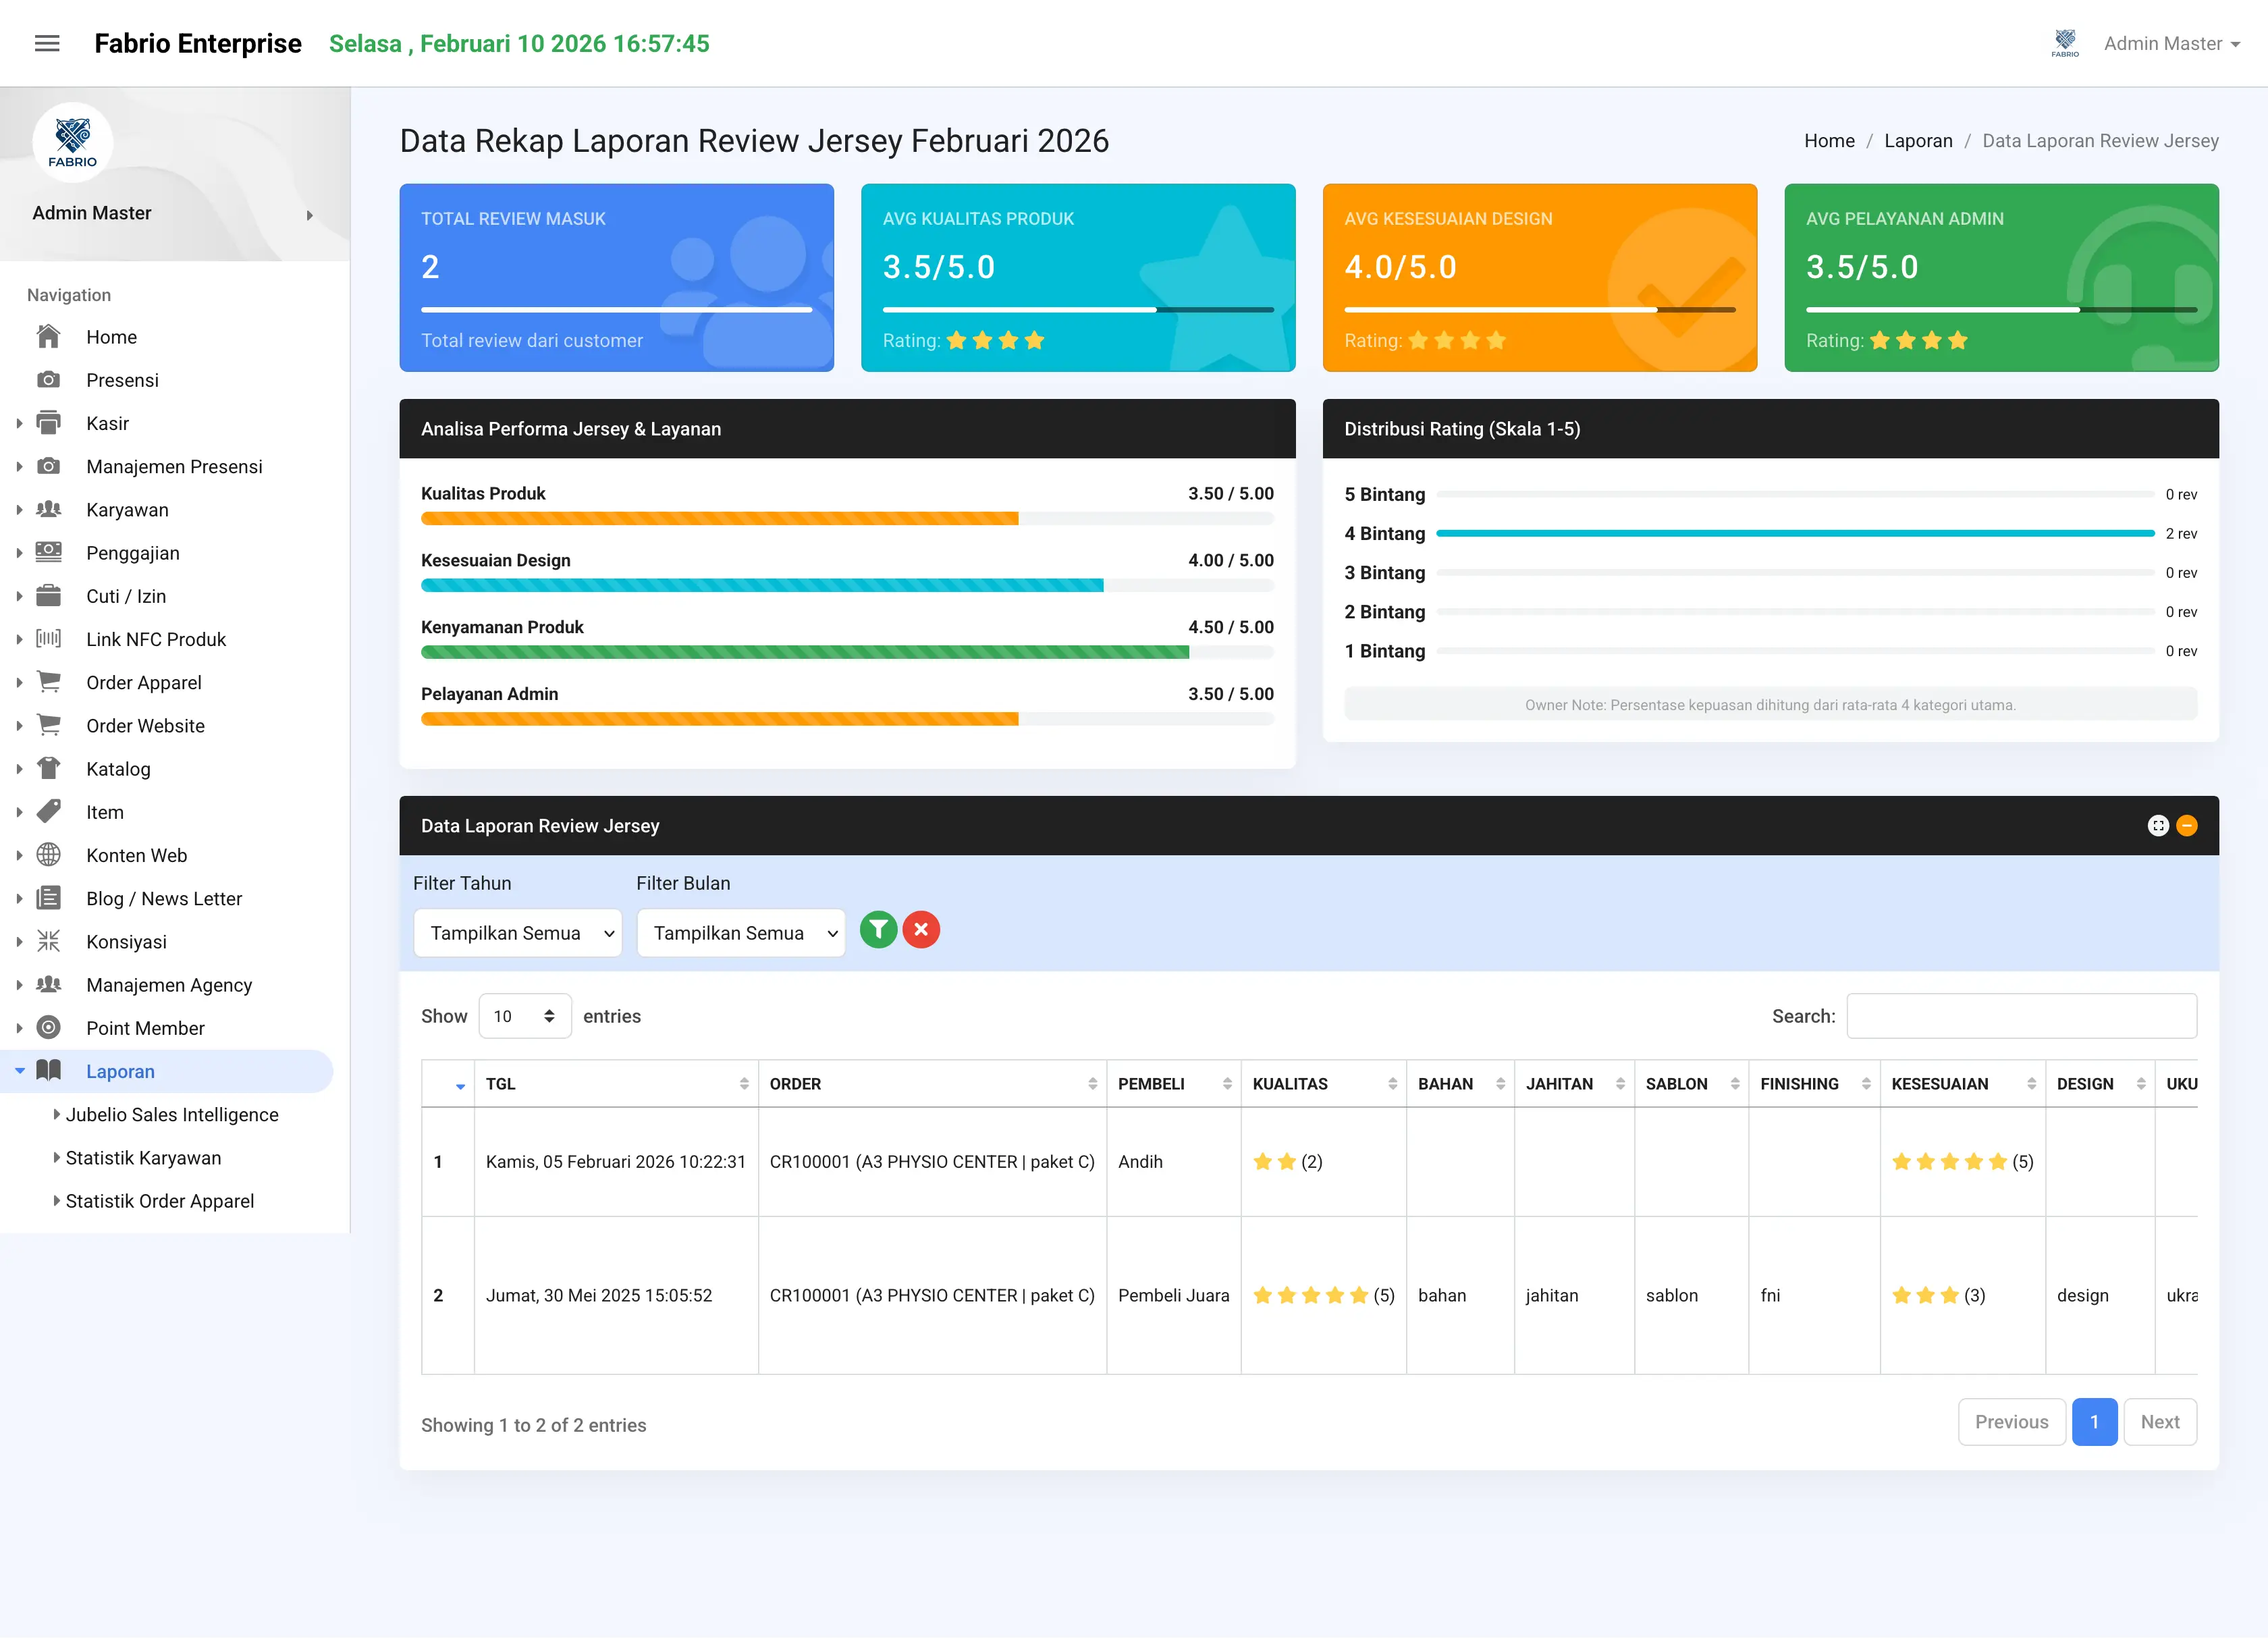Viewport: 2268px width, 1639px height.
Task: Click the Laporan breadcrumb link
Action: coord(1918,141)
